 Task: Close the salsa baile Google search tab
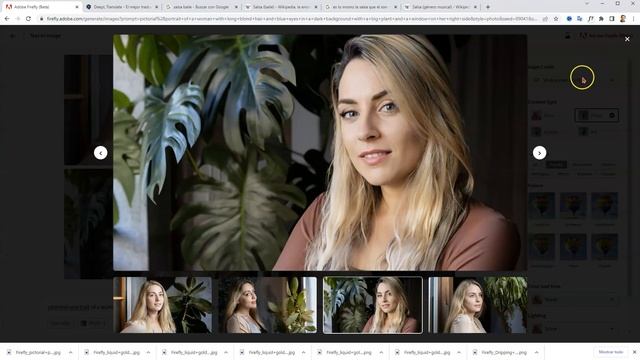coord(236,7)
